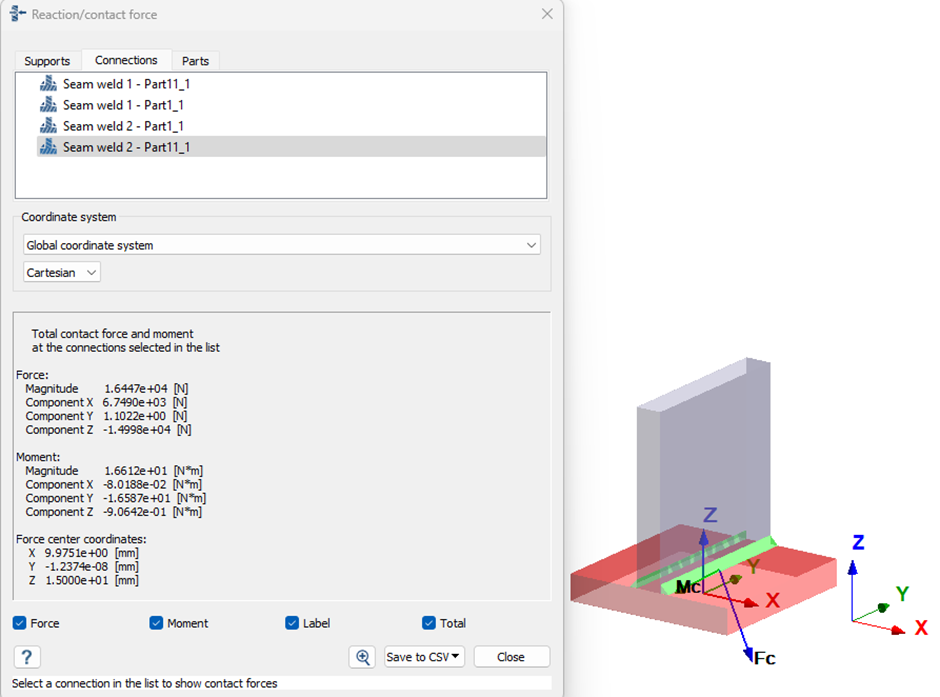Uncheck the Force checkbox

(20, 623)
